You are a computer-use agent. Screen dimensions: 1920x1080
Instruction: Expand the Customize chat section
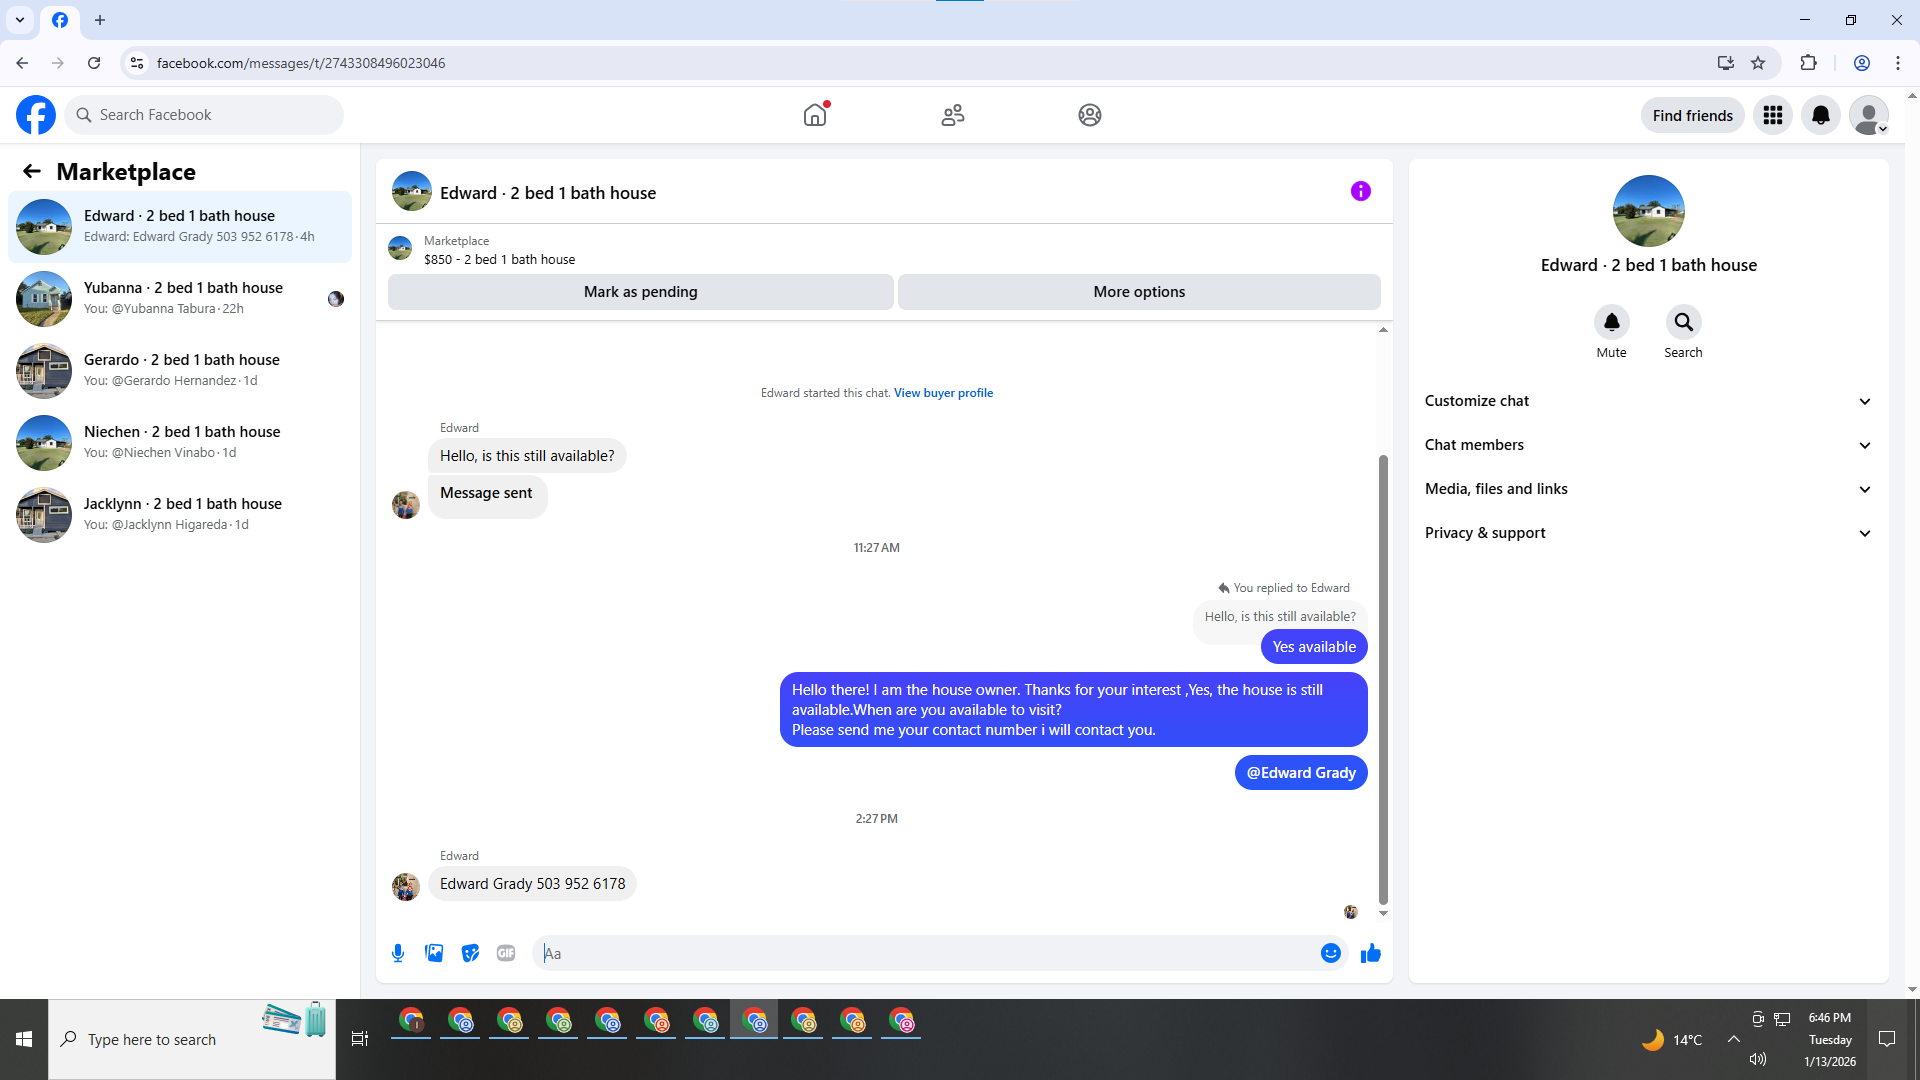(x=1648, y=401)
